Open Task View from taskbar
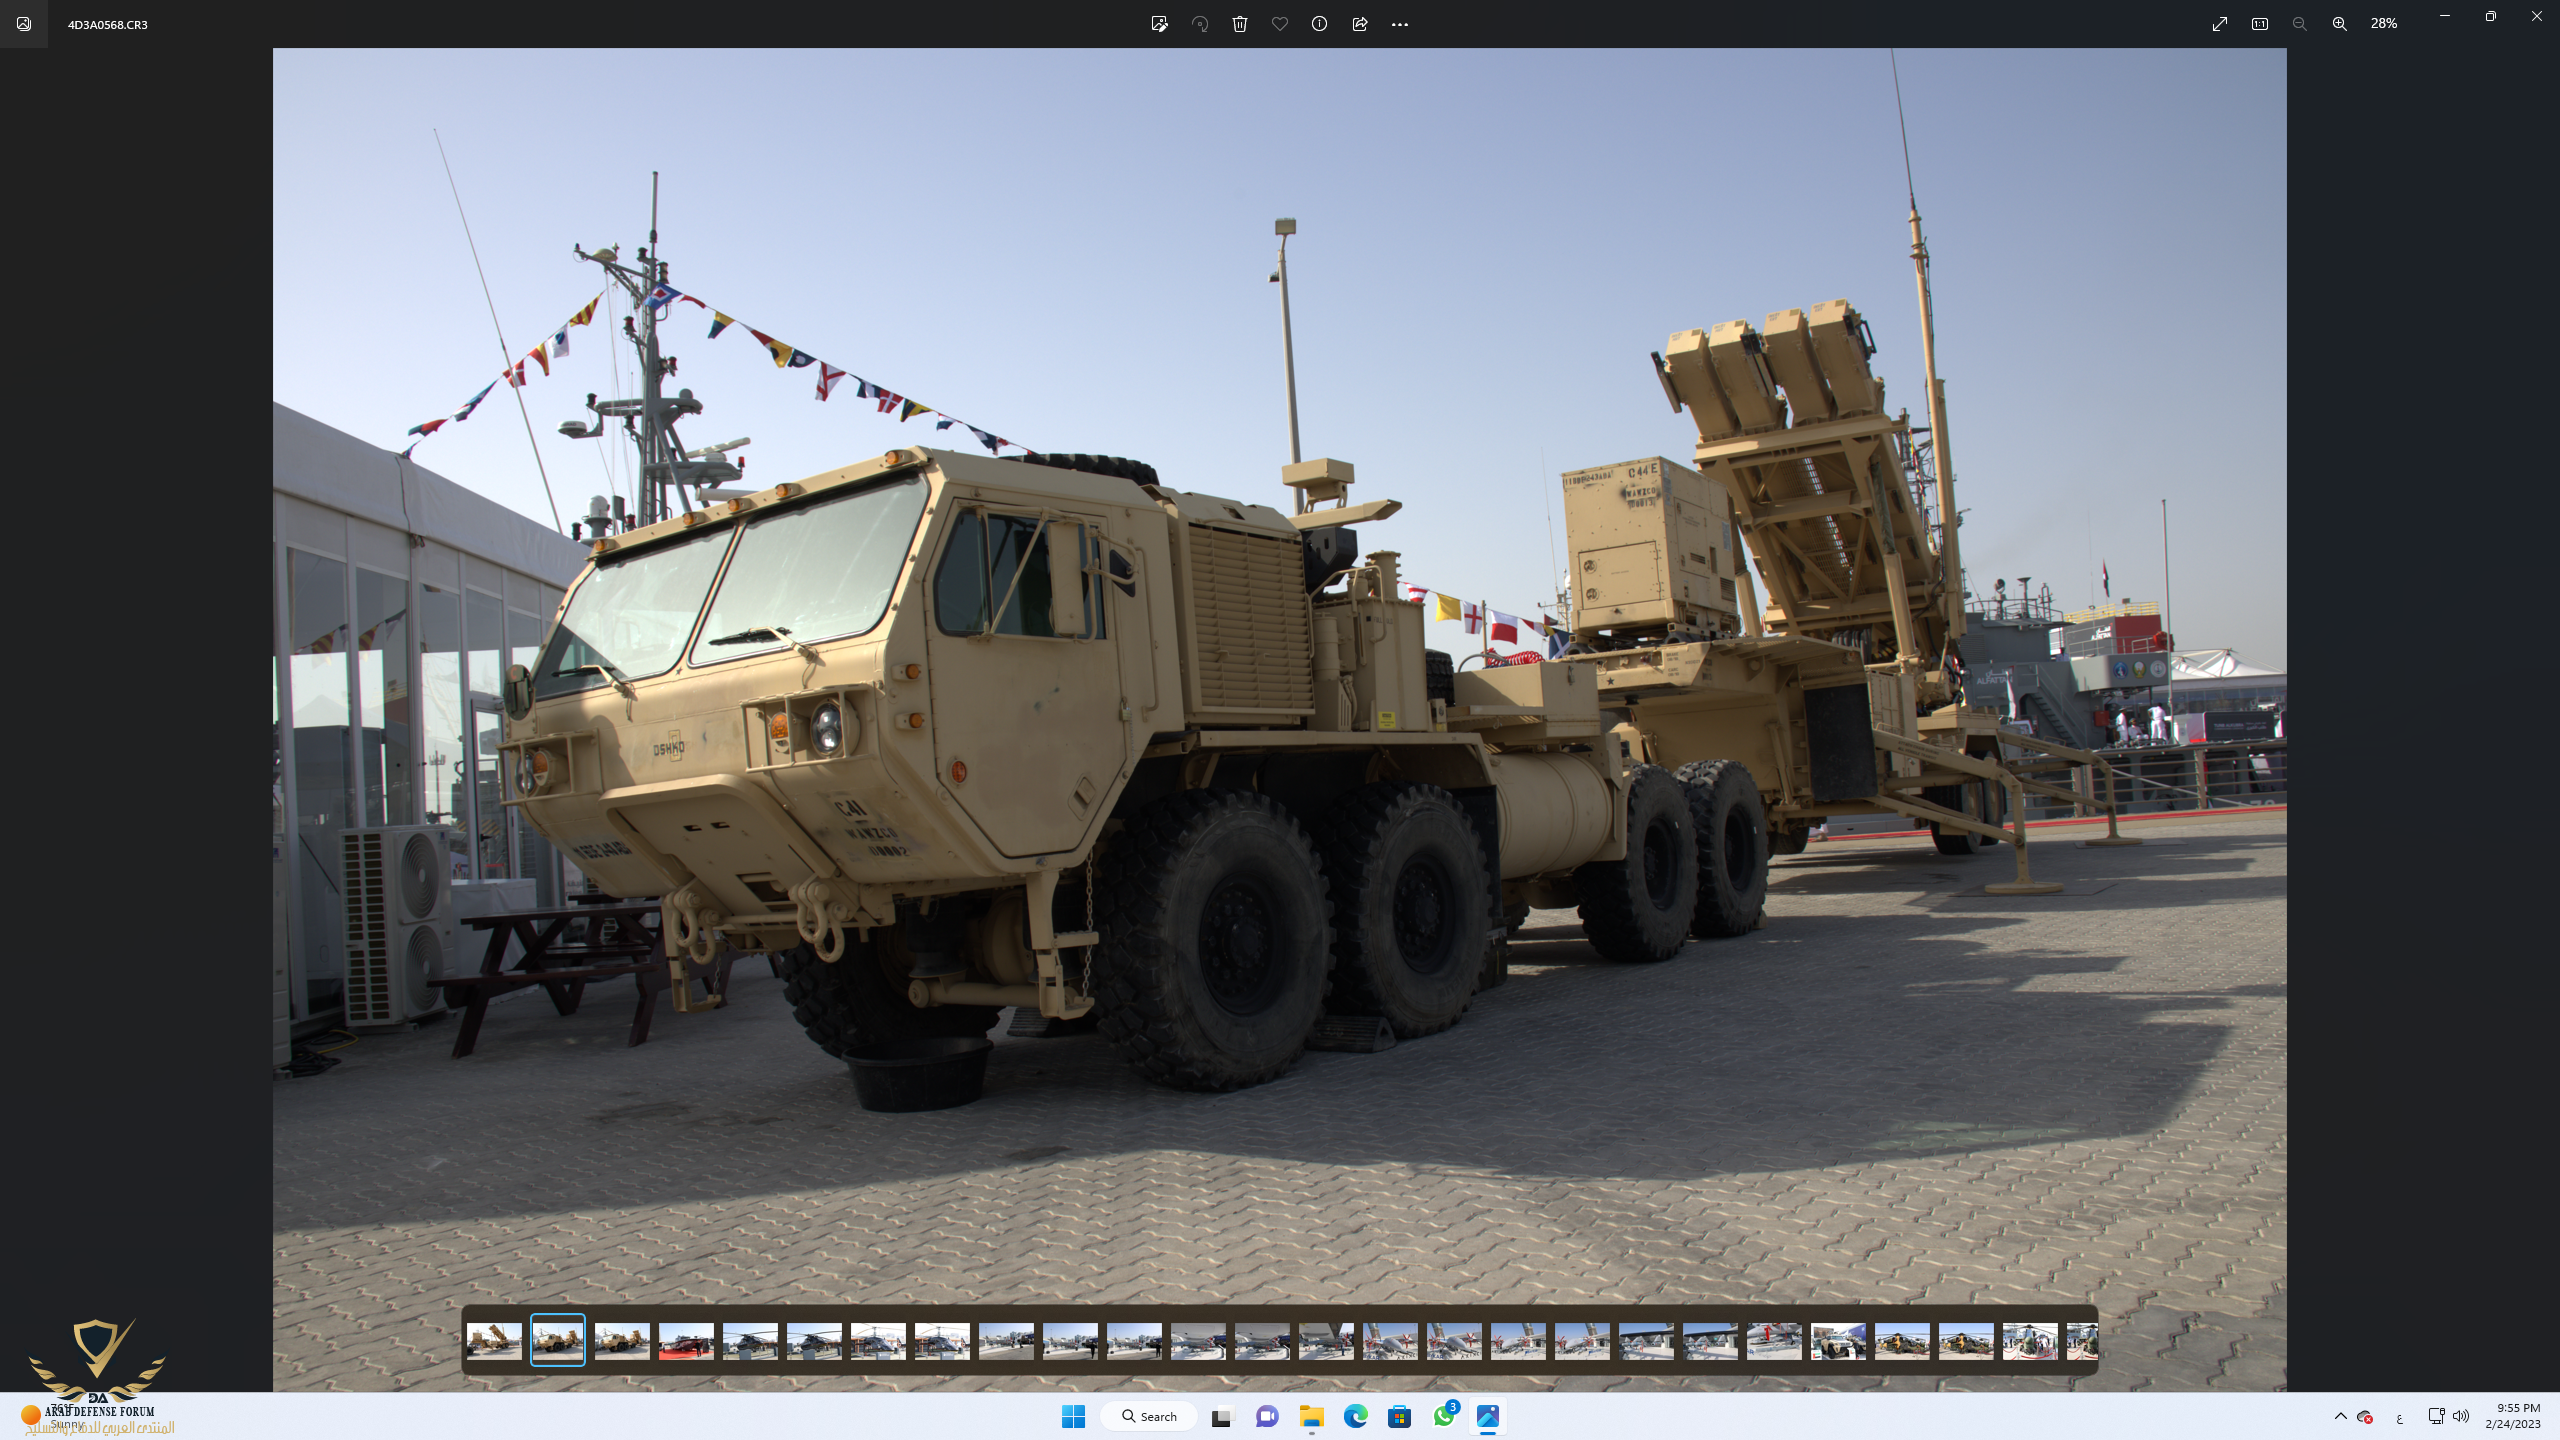 1221,1416
